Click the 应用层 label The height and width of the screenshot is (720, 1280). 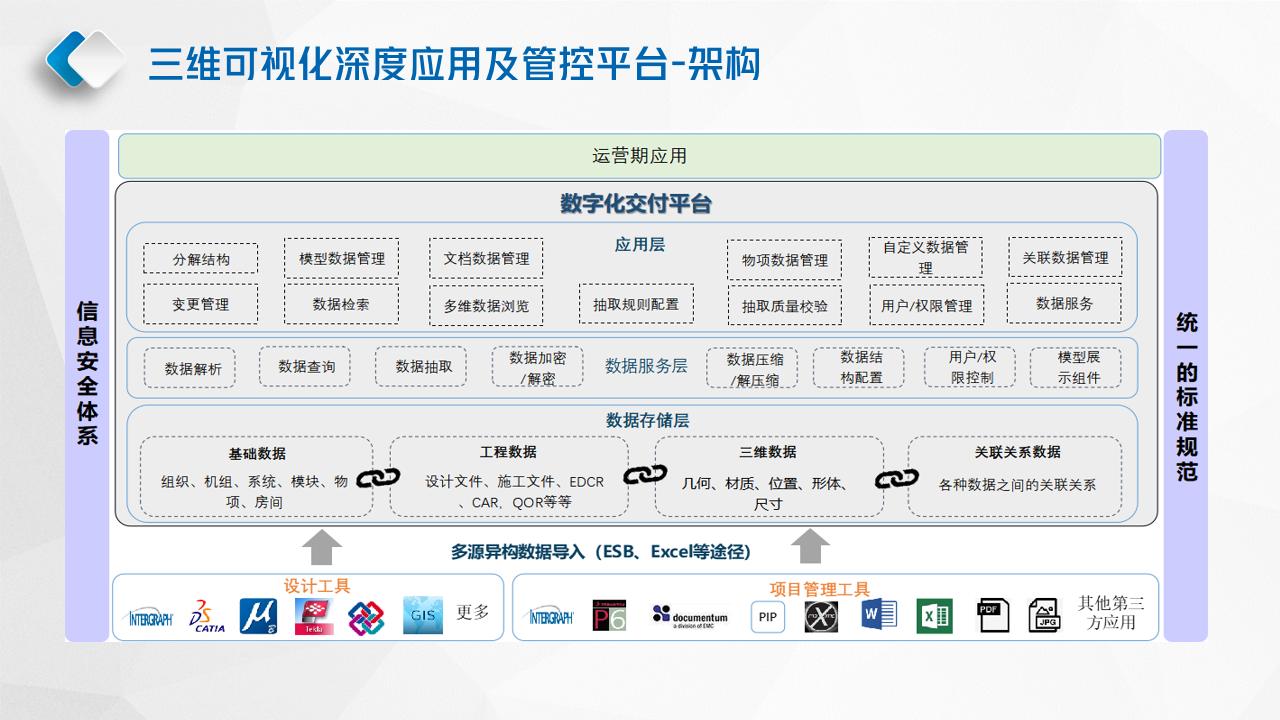tap(639, 244)
